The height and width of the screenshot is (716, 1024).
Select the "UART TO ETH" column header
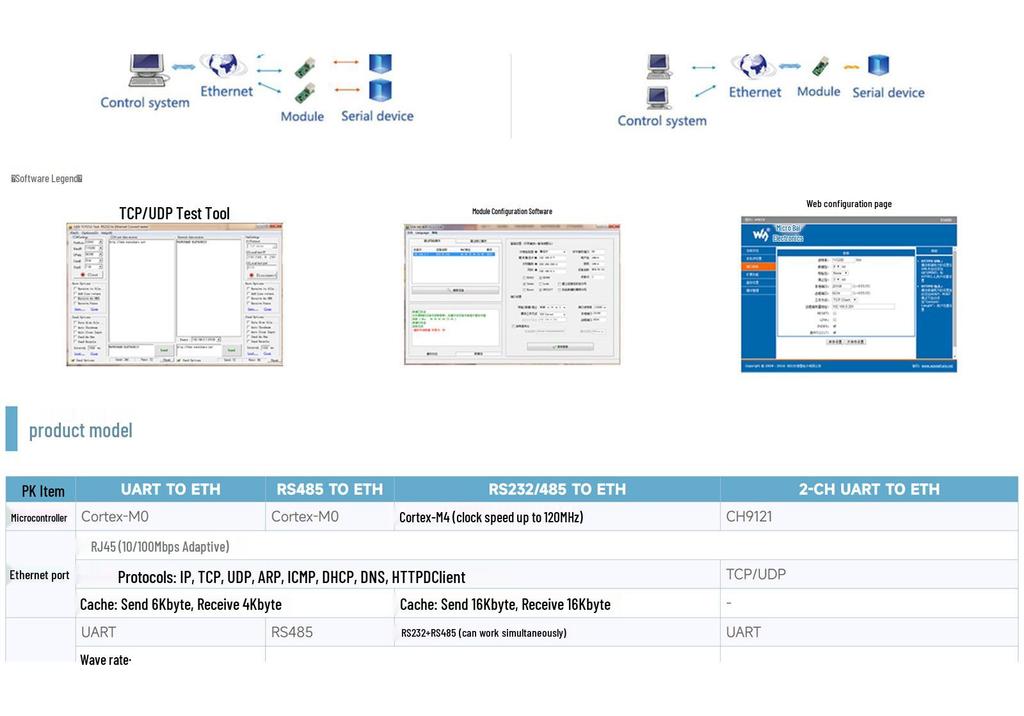point(170,489)
